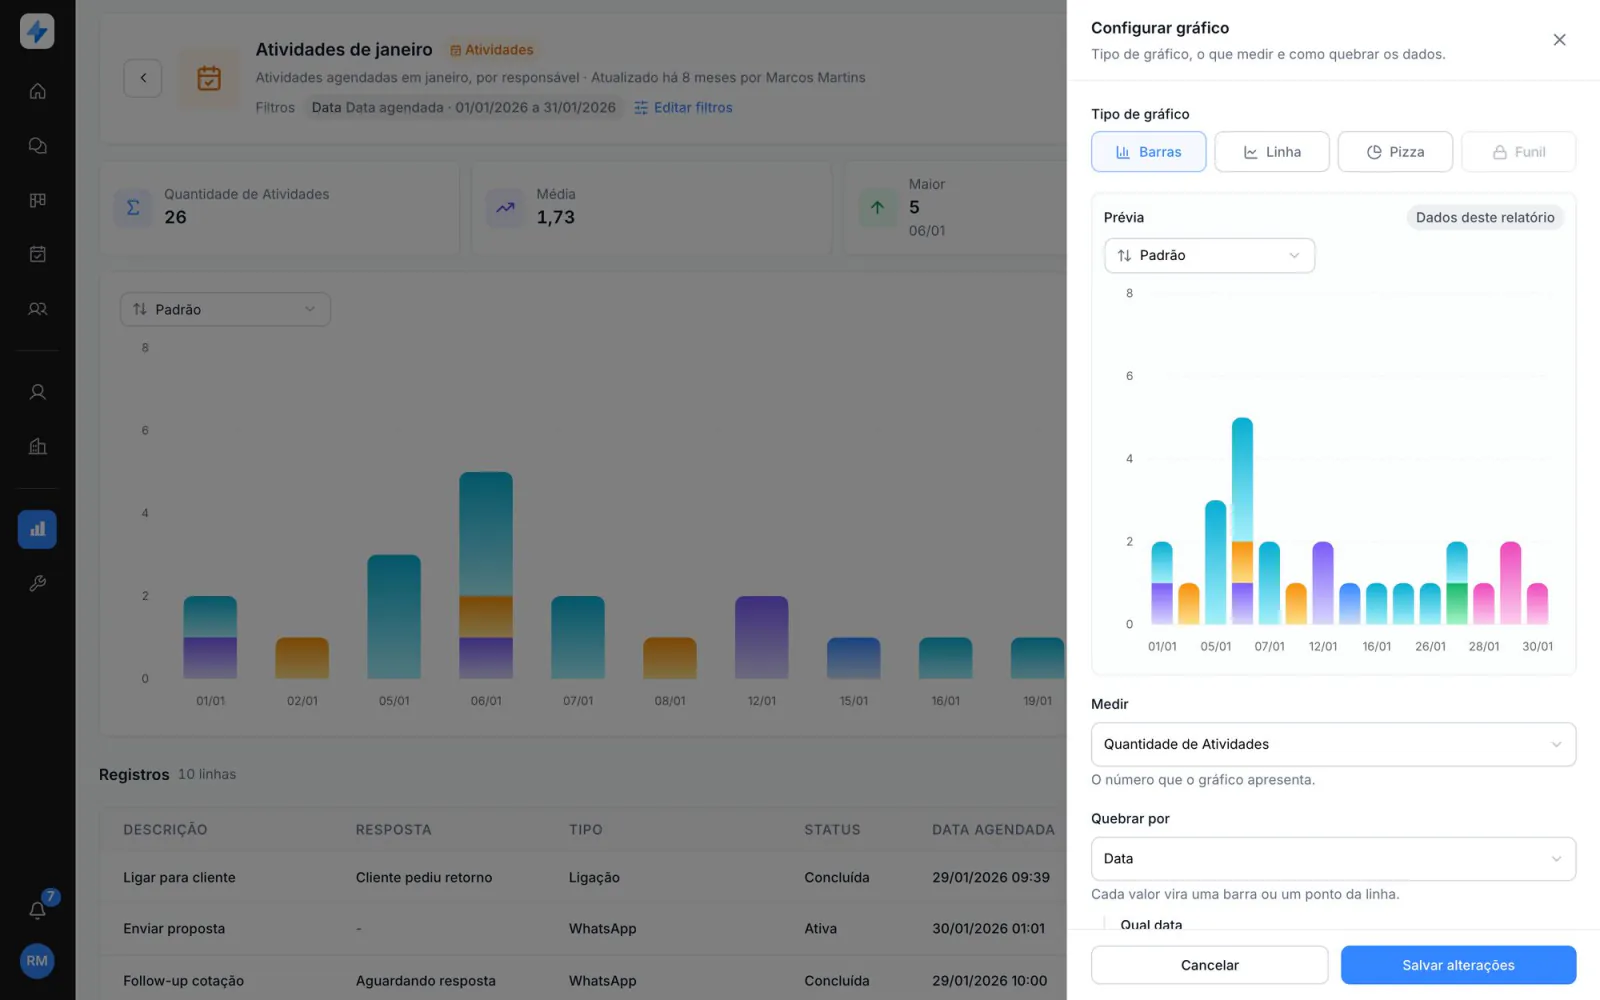Open the calendar tasks sidebar icon

37,254
